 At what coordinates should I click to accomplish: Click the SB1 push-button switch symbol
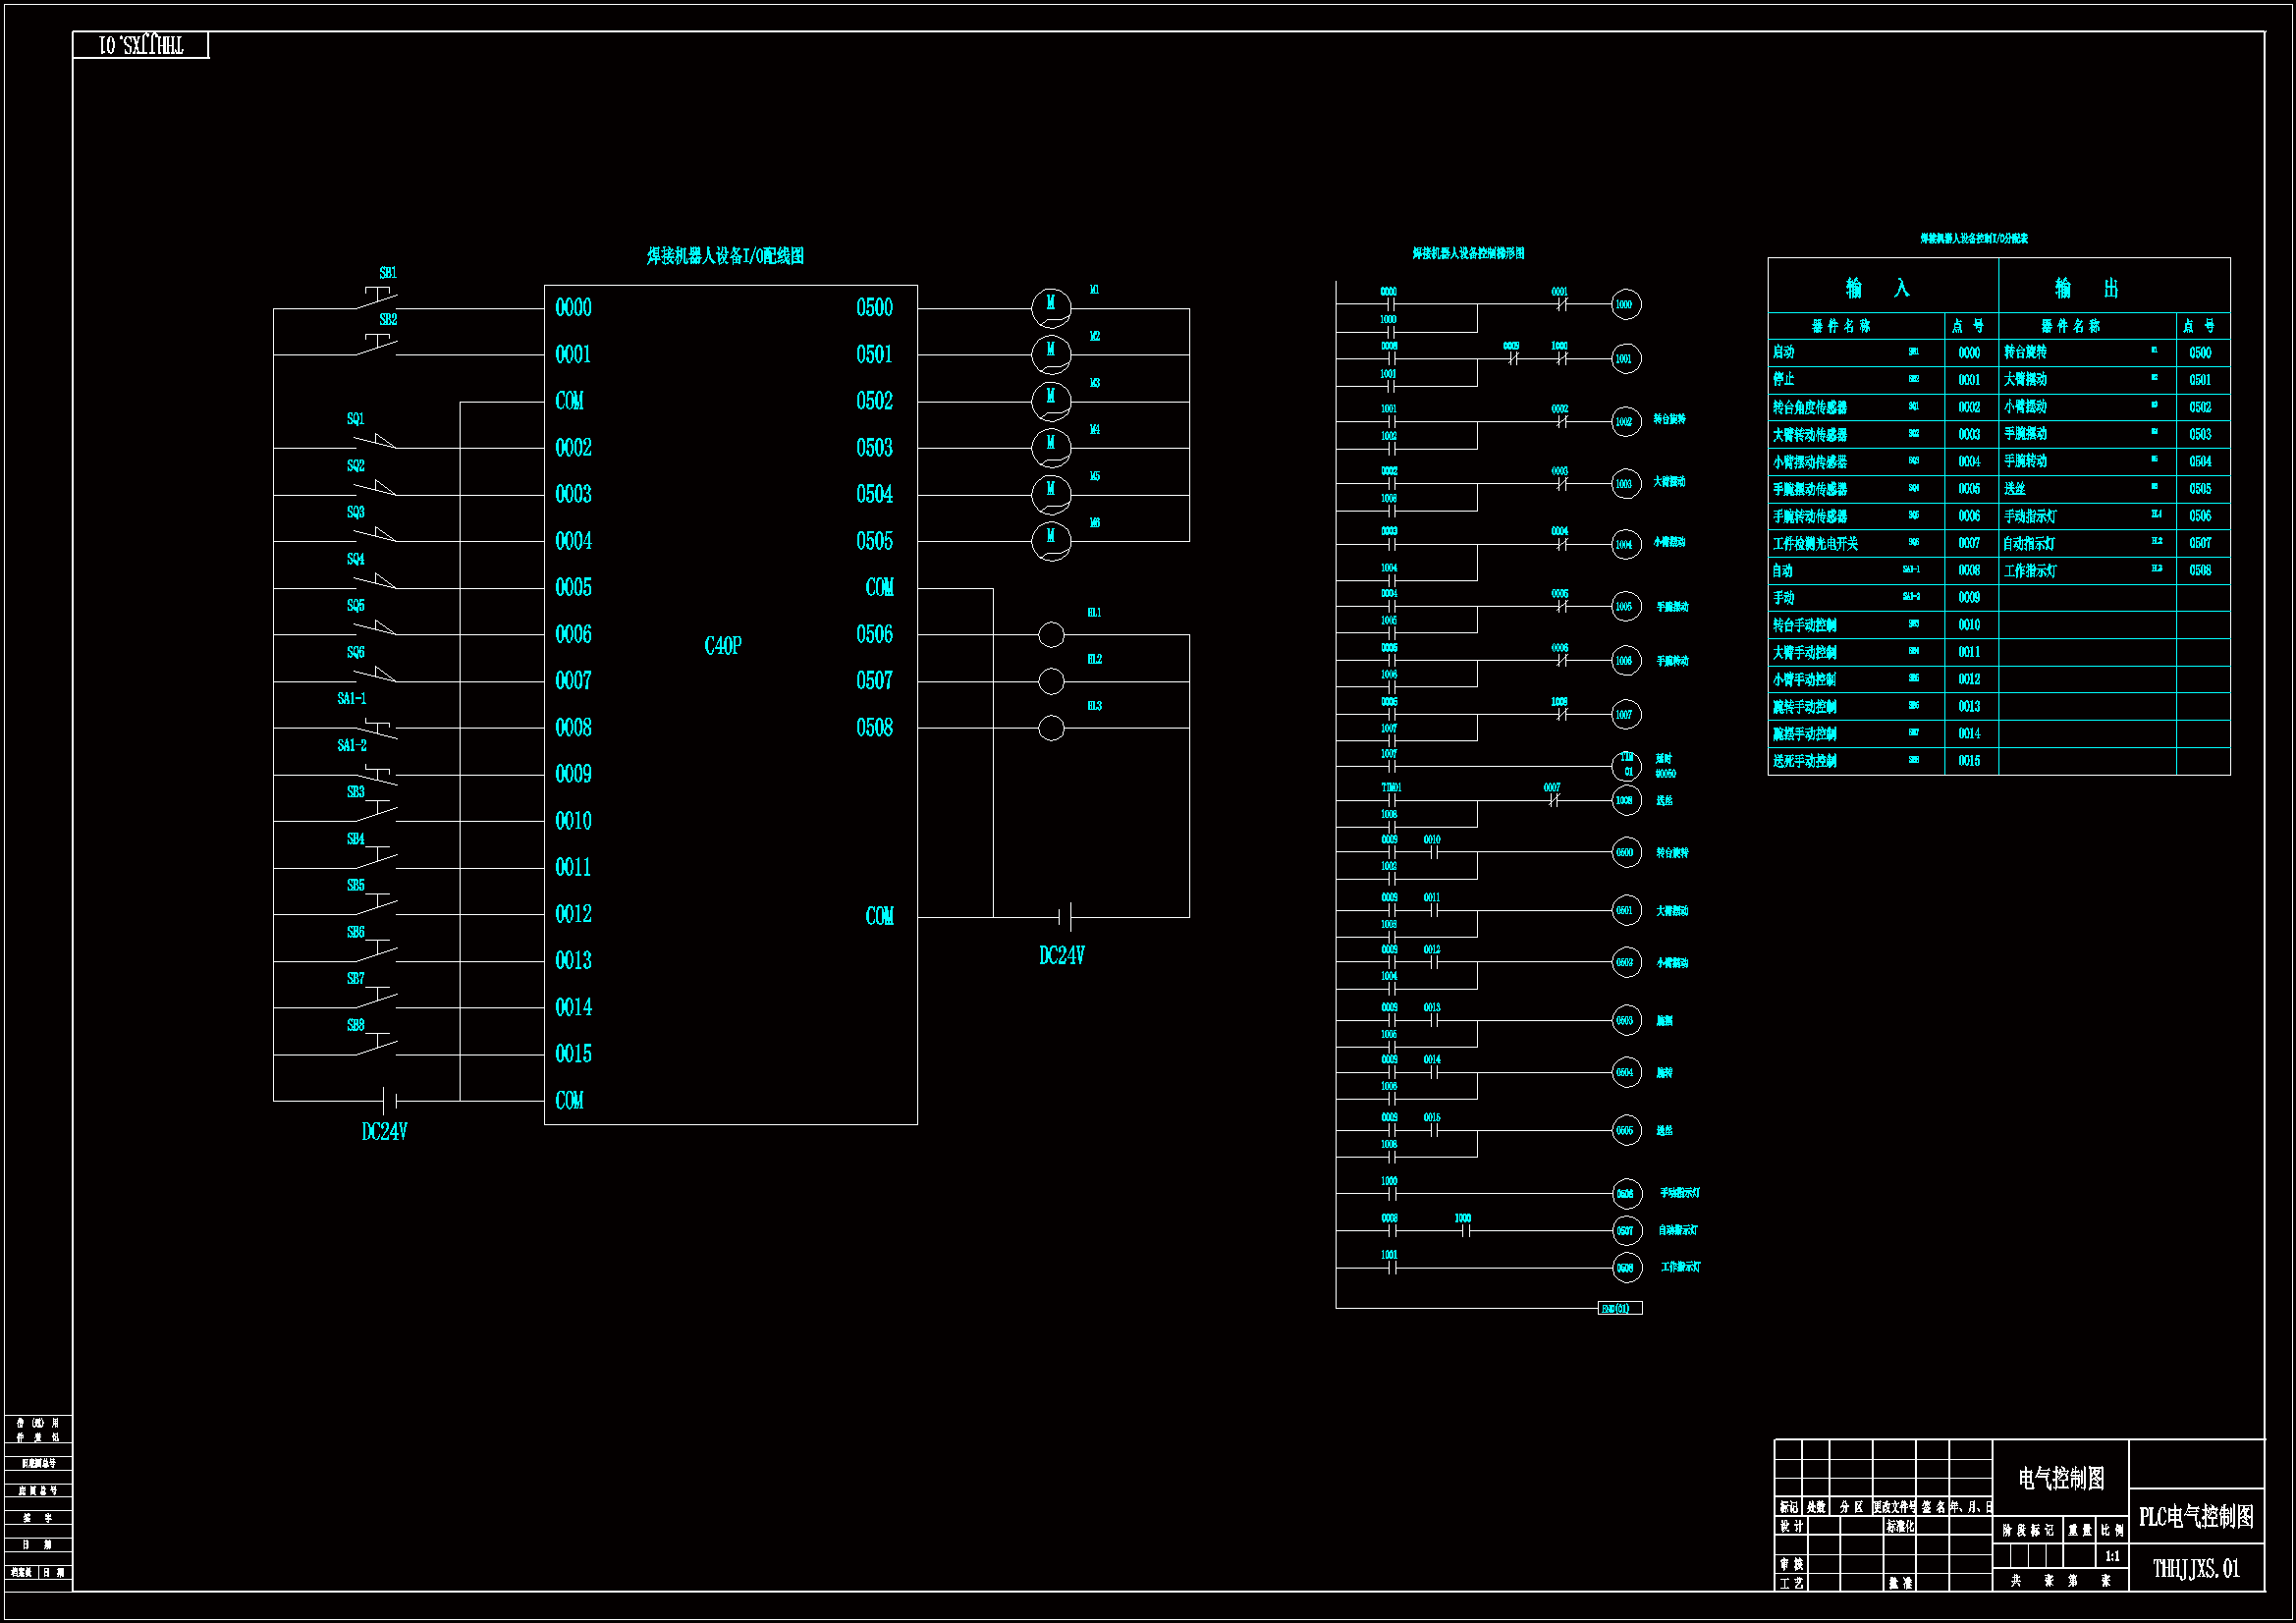point(380,297)
